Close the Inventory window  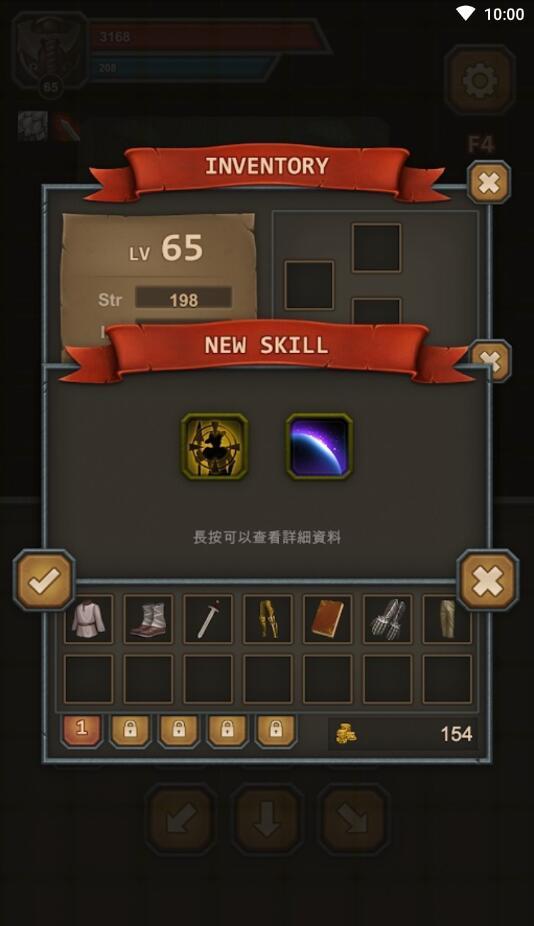coord(489,182)
